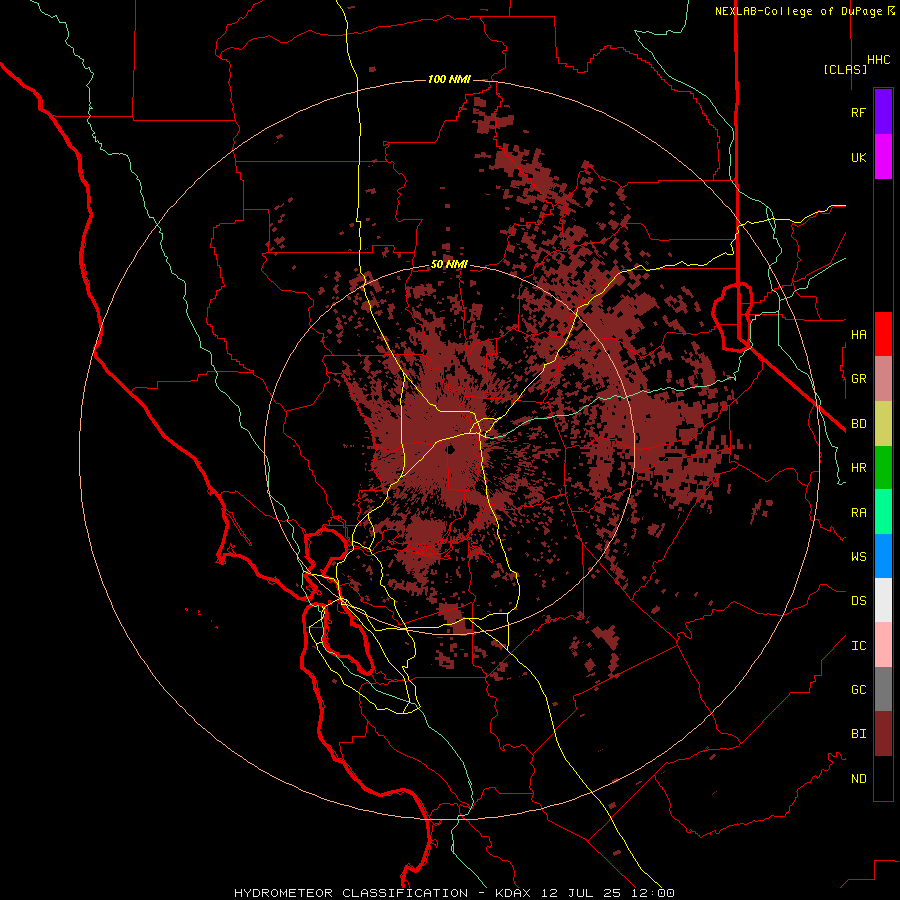900x900 pixels.
Task: Click the RF purple legend swatch
Action: coord(883,112)
